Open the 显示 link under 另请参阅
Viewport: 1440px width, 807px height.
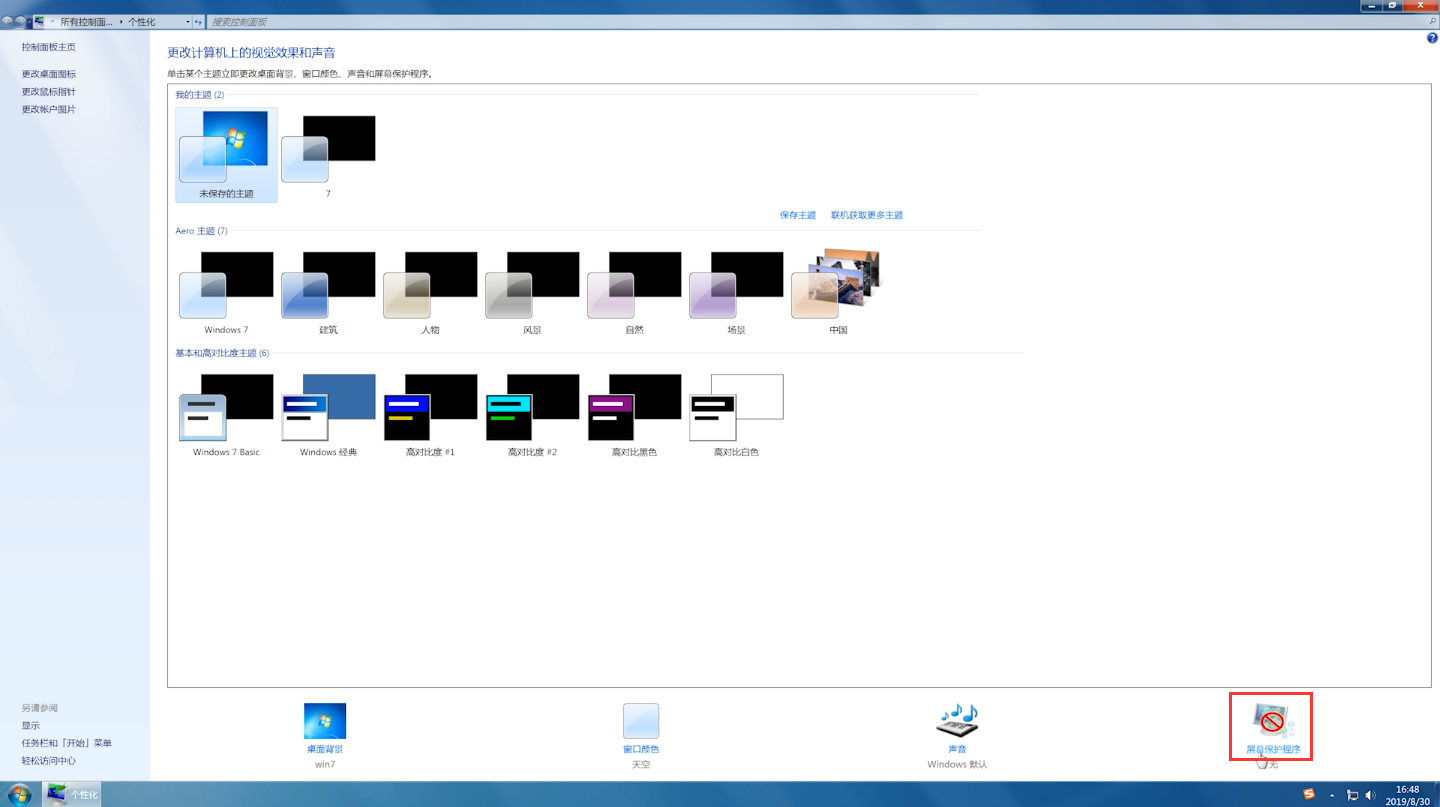(31, 726)
